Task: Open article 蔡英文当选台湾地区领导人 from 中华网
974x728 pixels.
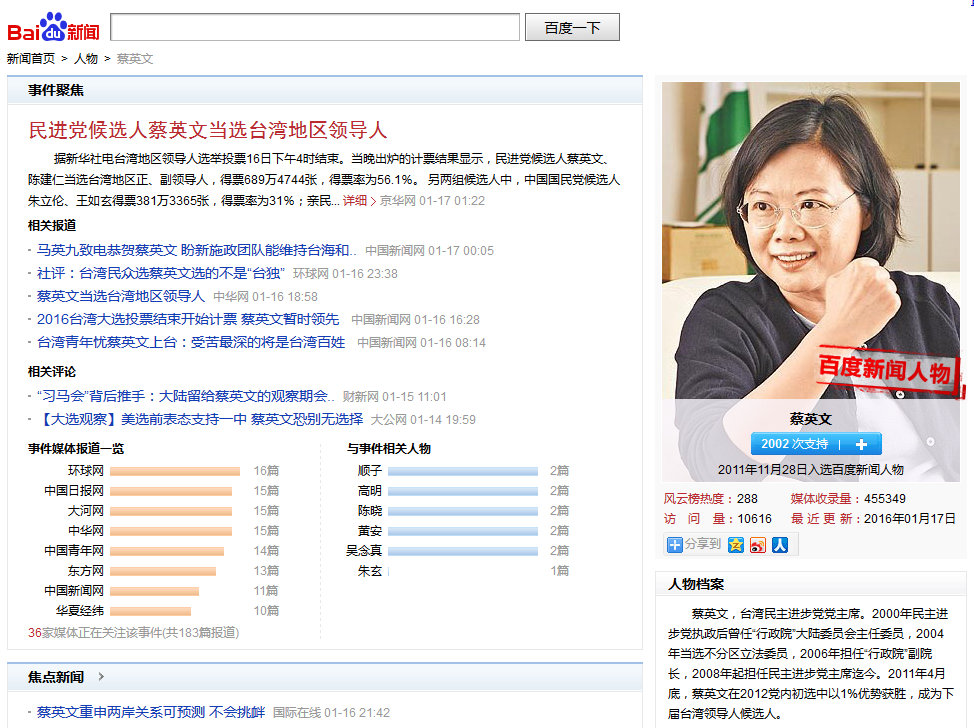Action: tap(121, 296)
